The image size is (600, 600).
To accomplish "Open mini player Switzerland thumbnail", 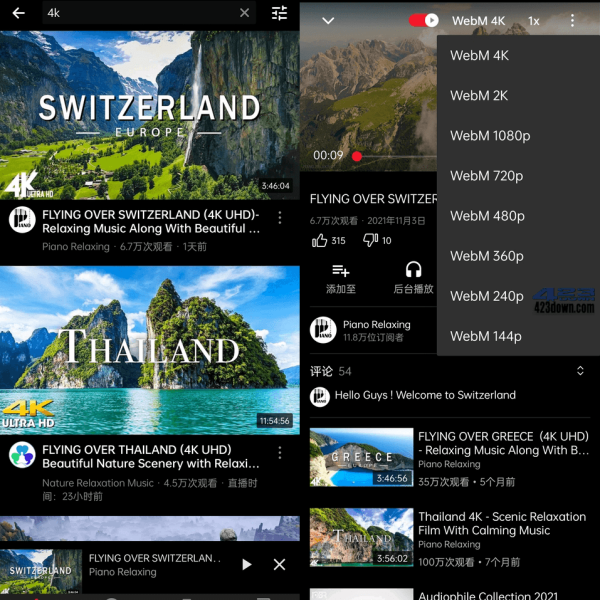I will click(x=41, y=571).
